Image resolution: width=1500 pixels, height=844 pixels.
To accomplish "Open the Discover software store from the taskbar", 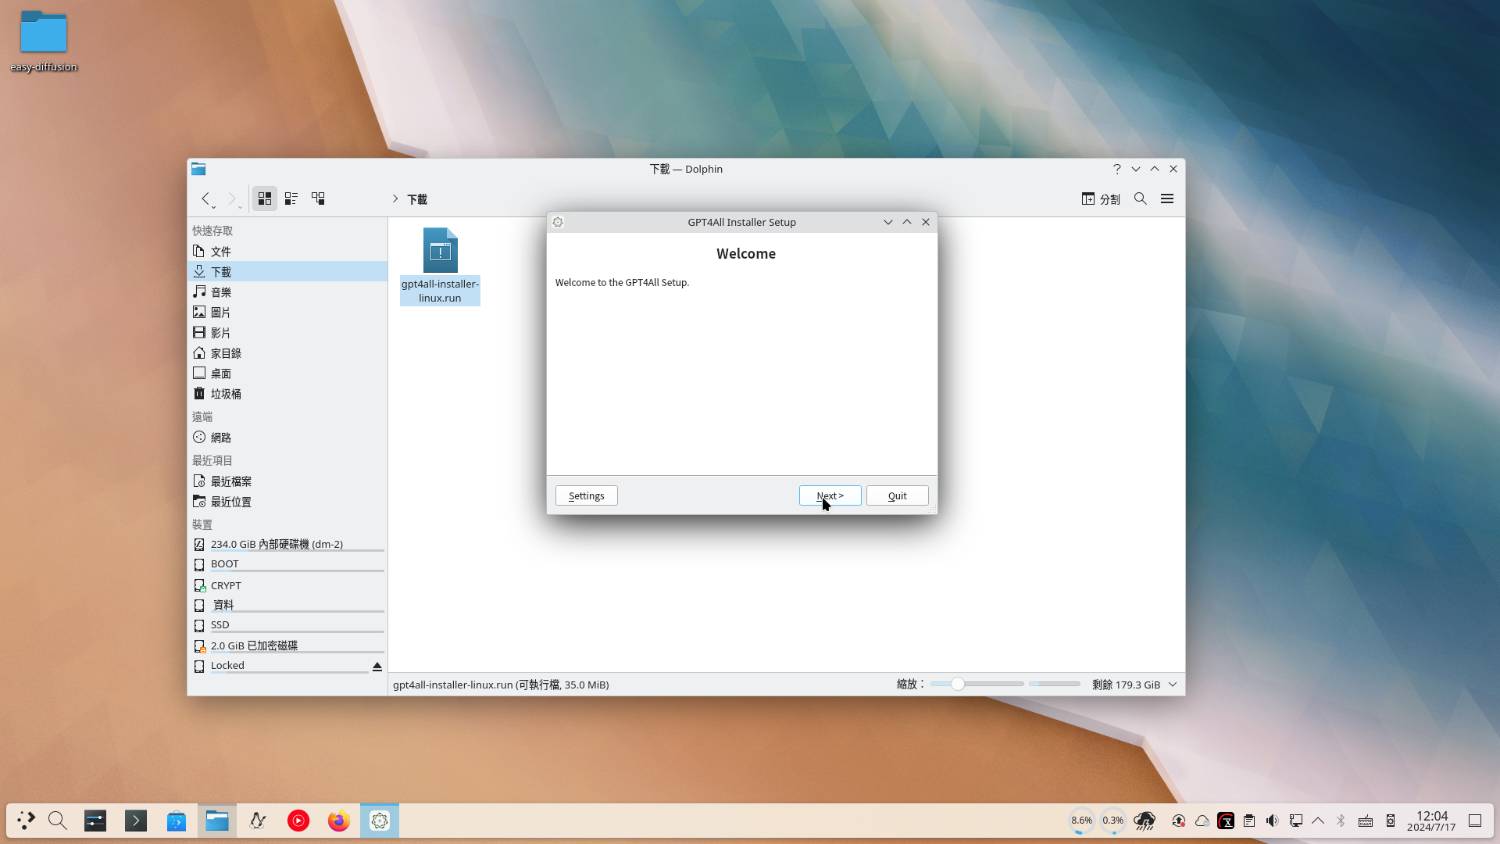I will [x=176, y=821].
